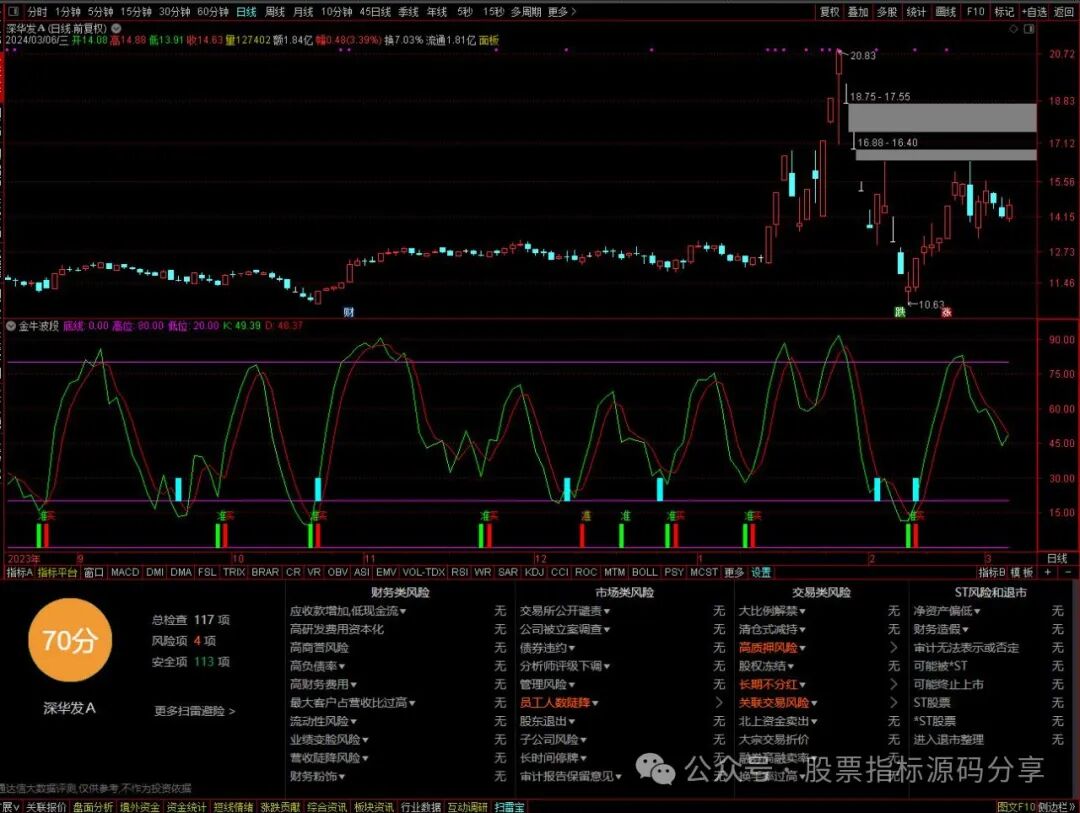This screenshot has height=813, width=1080.
Task: Click the green 跌 marker near 10.63 low
Action: click(900, 312)
